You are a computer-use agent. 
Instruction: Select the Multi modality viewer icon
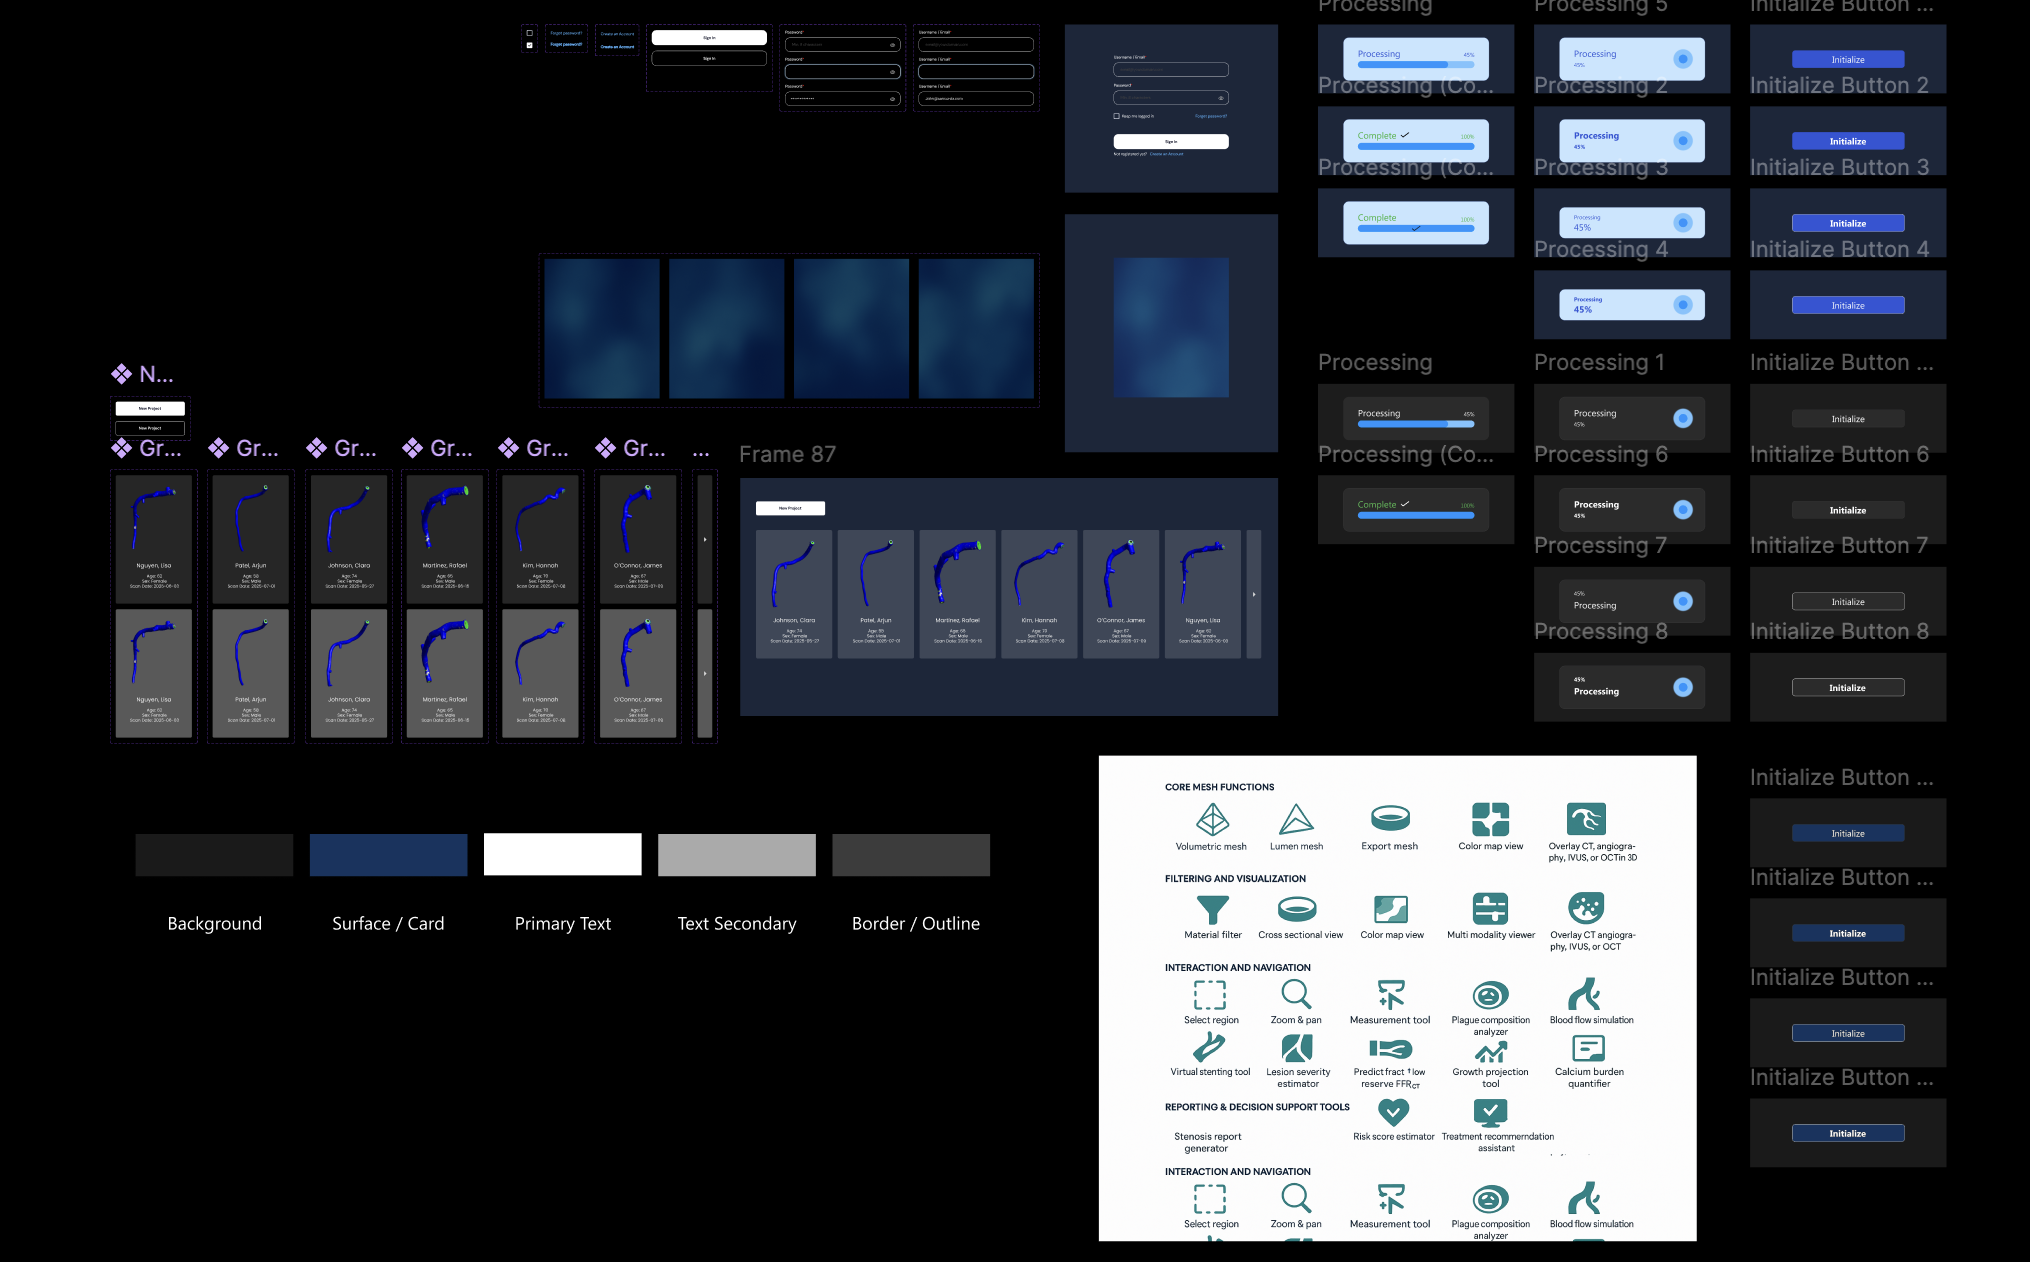tap(1490, 909)
